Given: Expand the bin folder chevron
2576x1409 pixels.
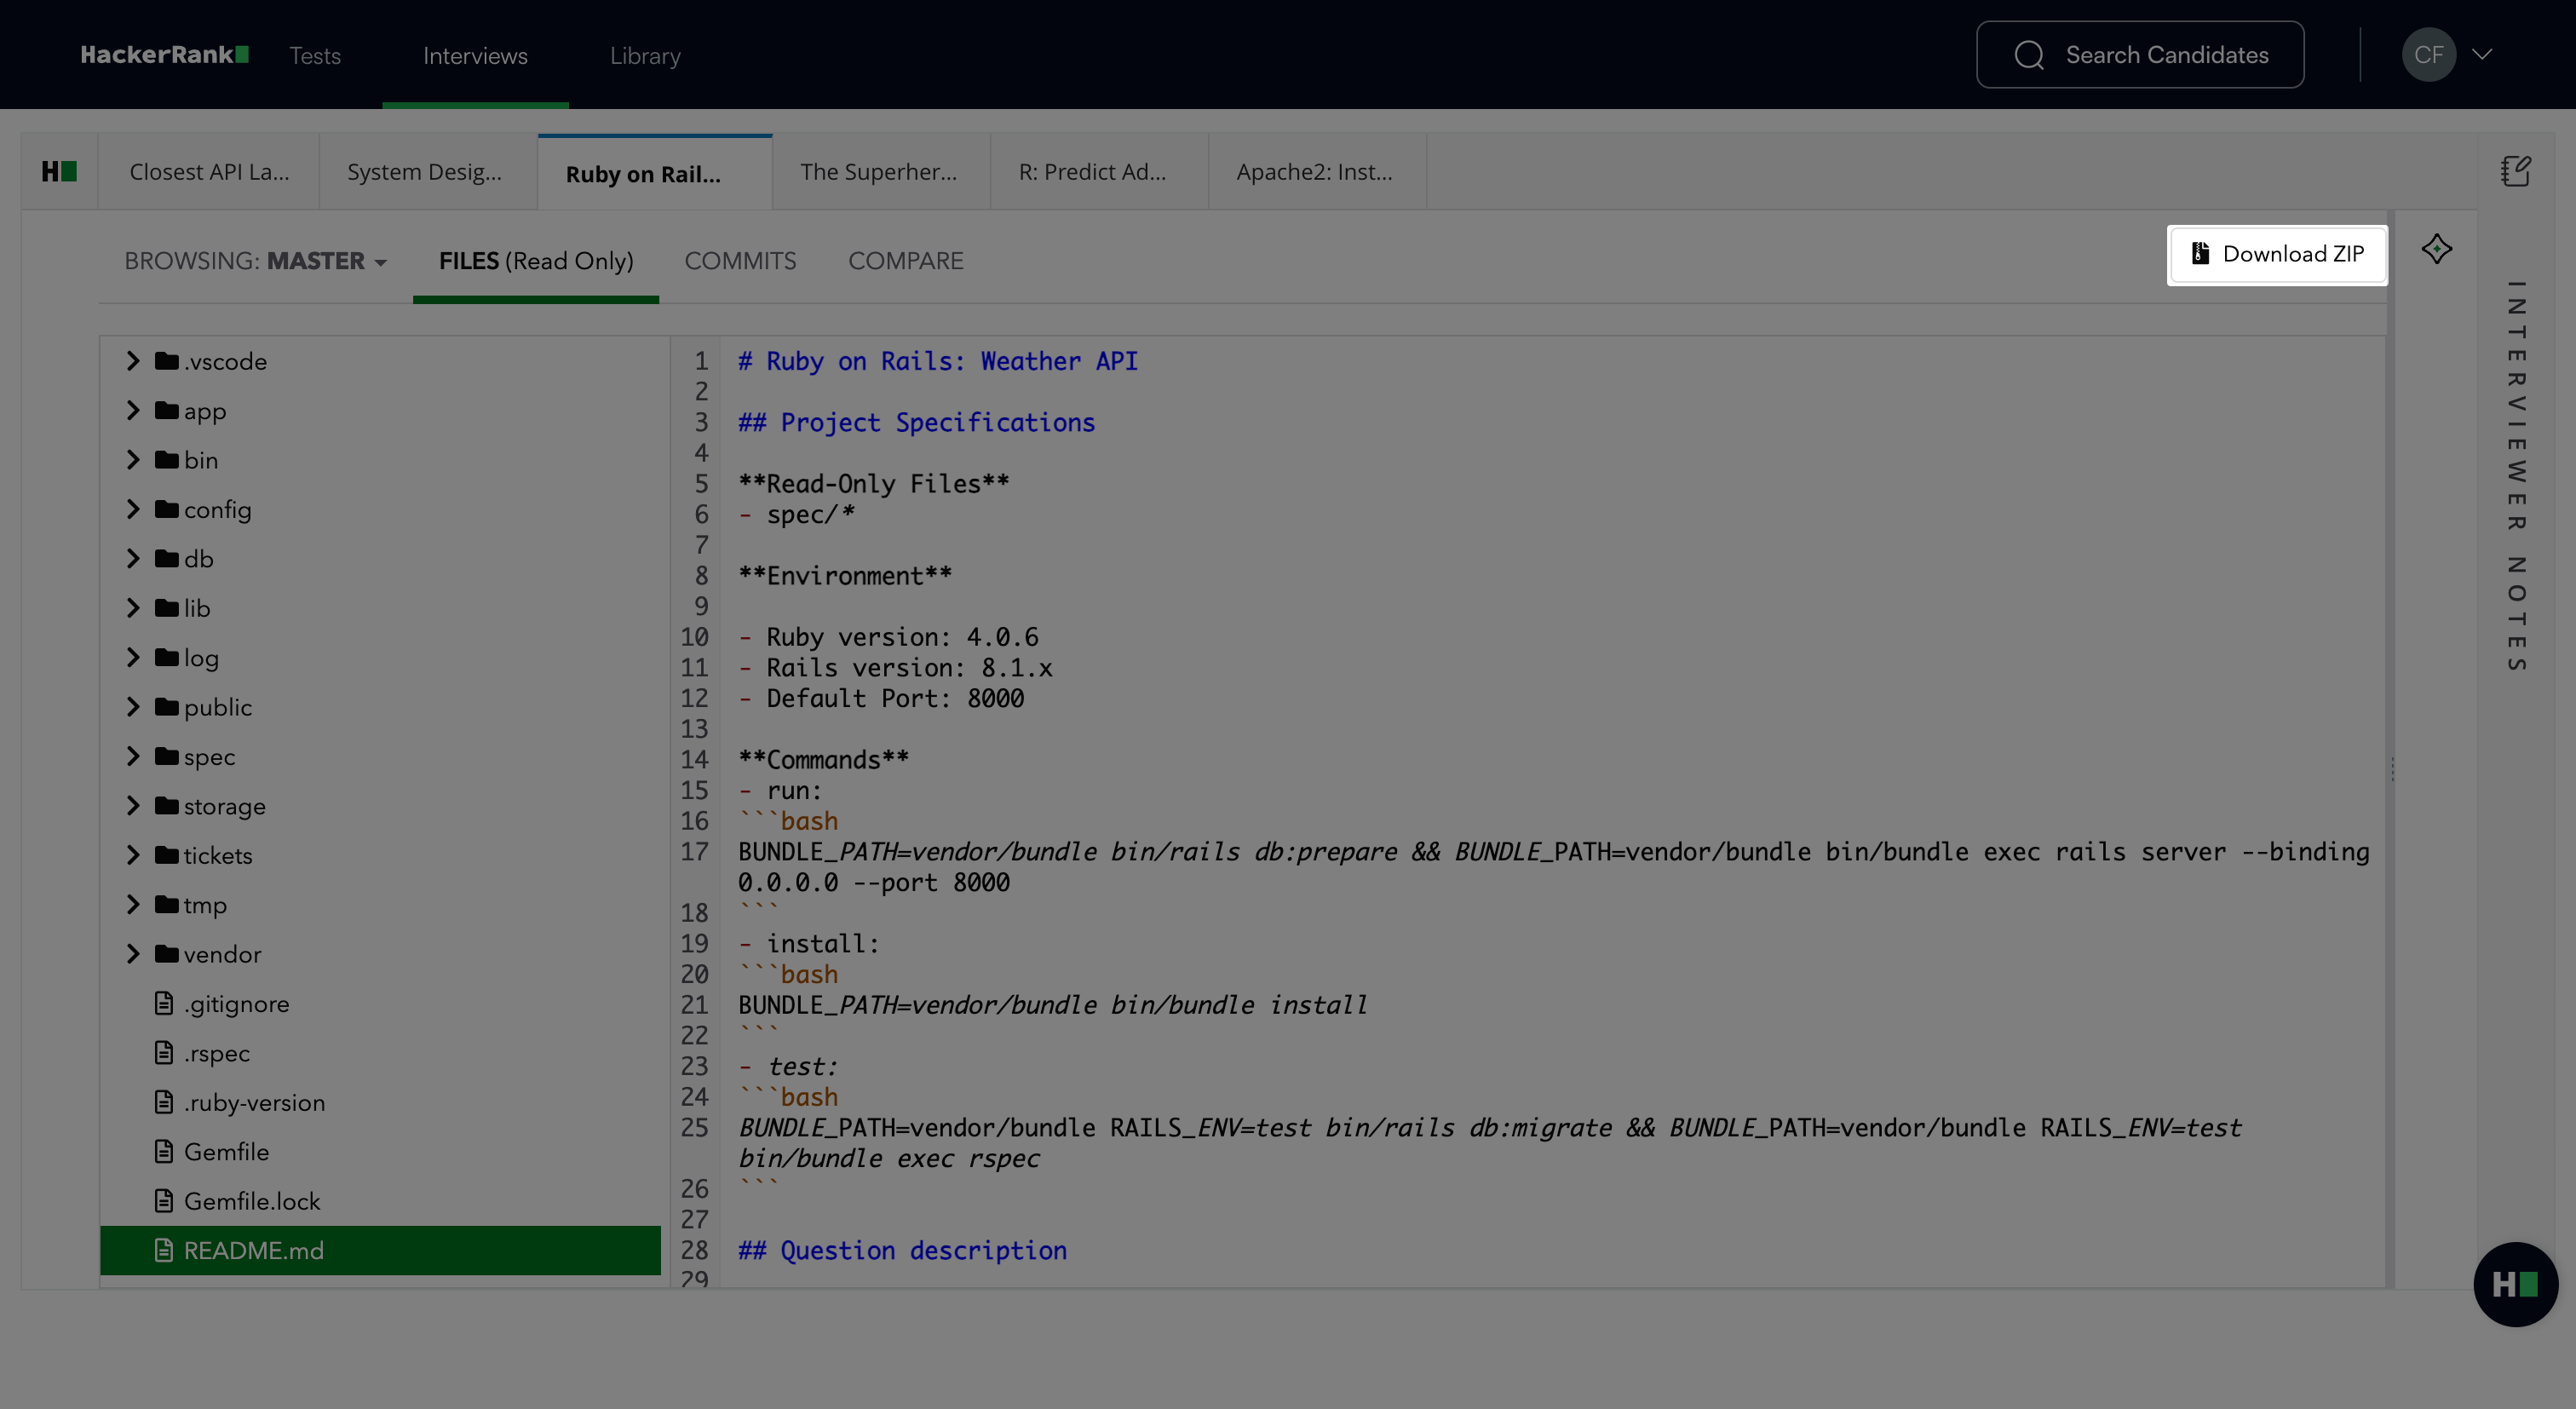Looking at the screenshot, I should [x=133, y=460].
